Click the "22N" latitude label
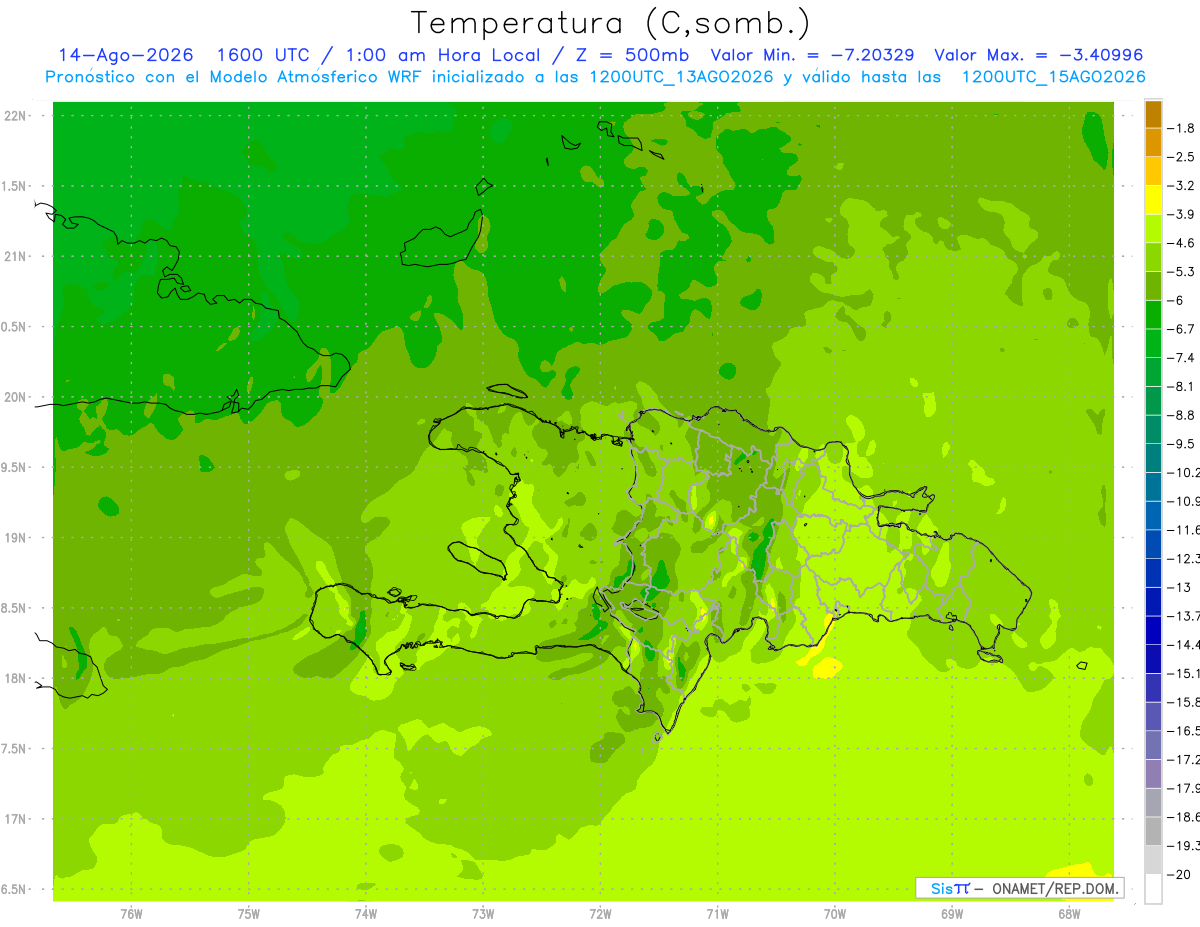Image resolution: width=1200 pixels, height=927 pixels. tap(16, 116)
